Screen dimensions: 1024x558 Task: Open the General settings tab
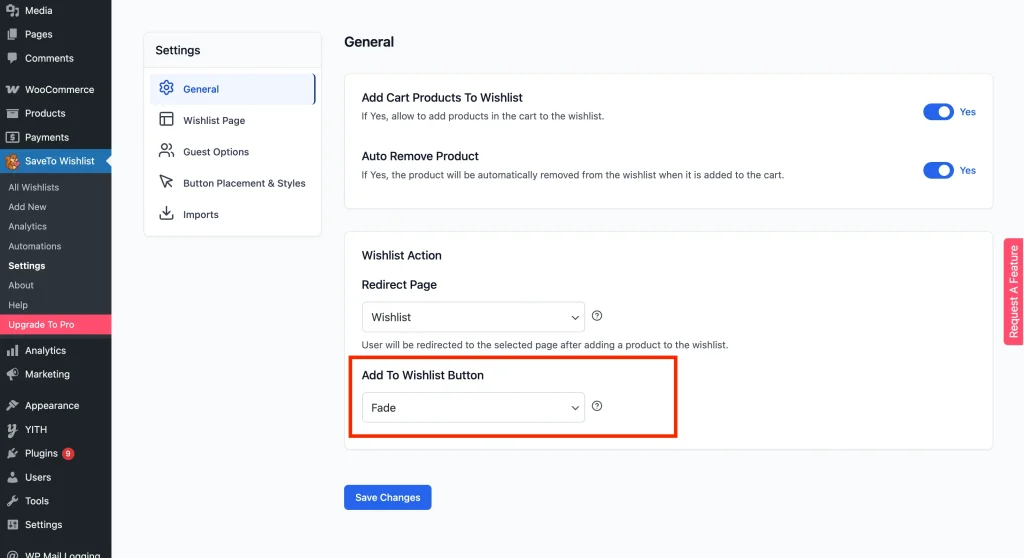click(x=232, y=89)
